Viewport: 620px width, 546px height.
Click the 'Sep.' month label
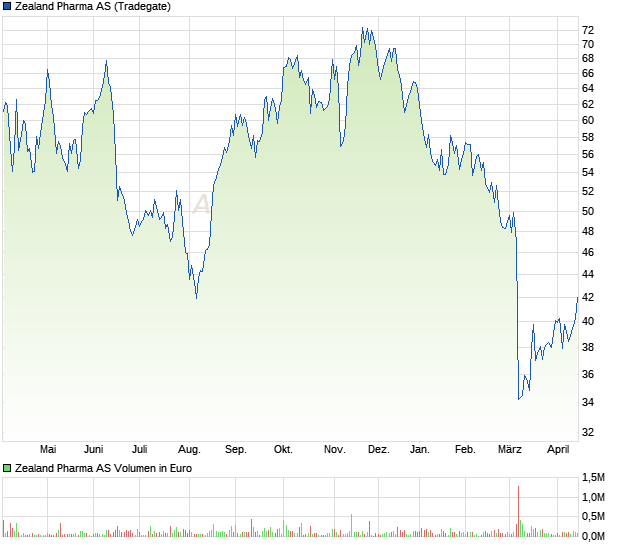click(x=236, y=449)
